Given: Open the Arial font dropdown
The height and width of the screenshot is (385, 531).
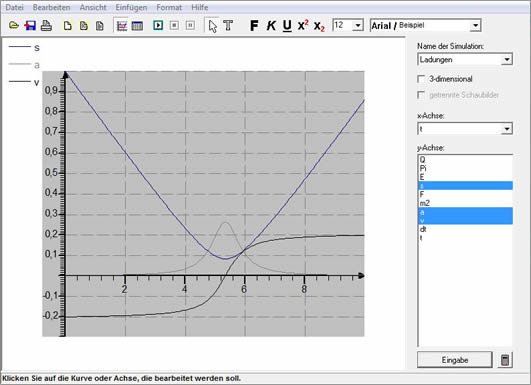Looking at the screenshot, I should 475,25.
